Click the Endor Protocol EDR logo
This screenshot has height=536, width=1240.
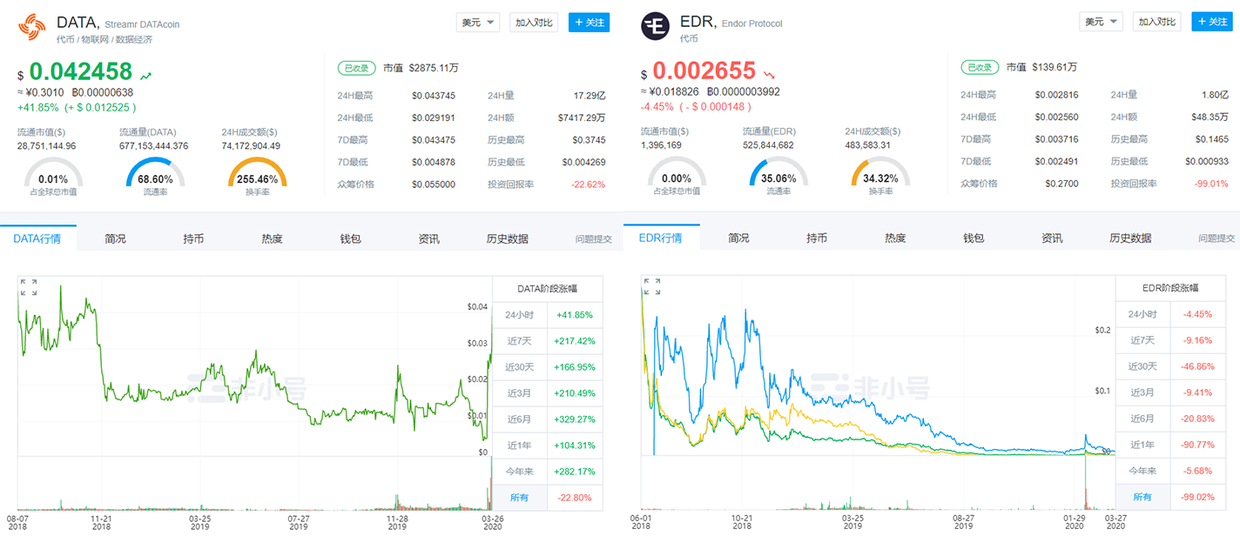click(656, 26)
